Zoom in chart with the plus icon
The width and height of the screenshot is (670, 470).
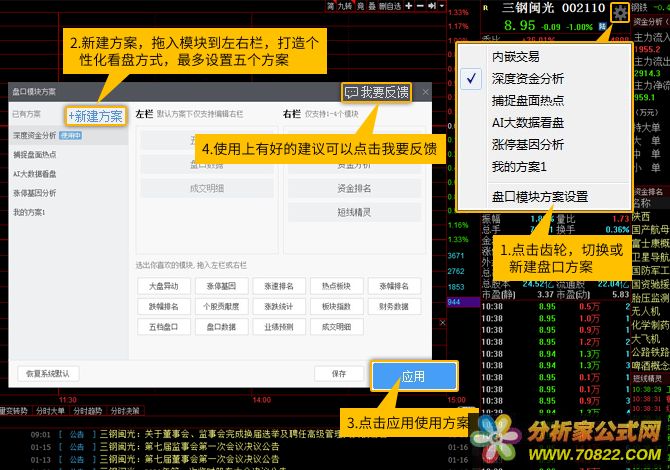point(409,6)
